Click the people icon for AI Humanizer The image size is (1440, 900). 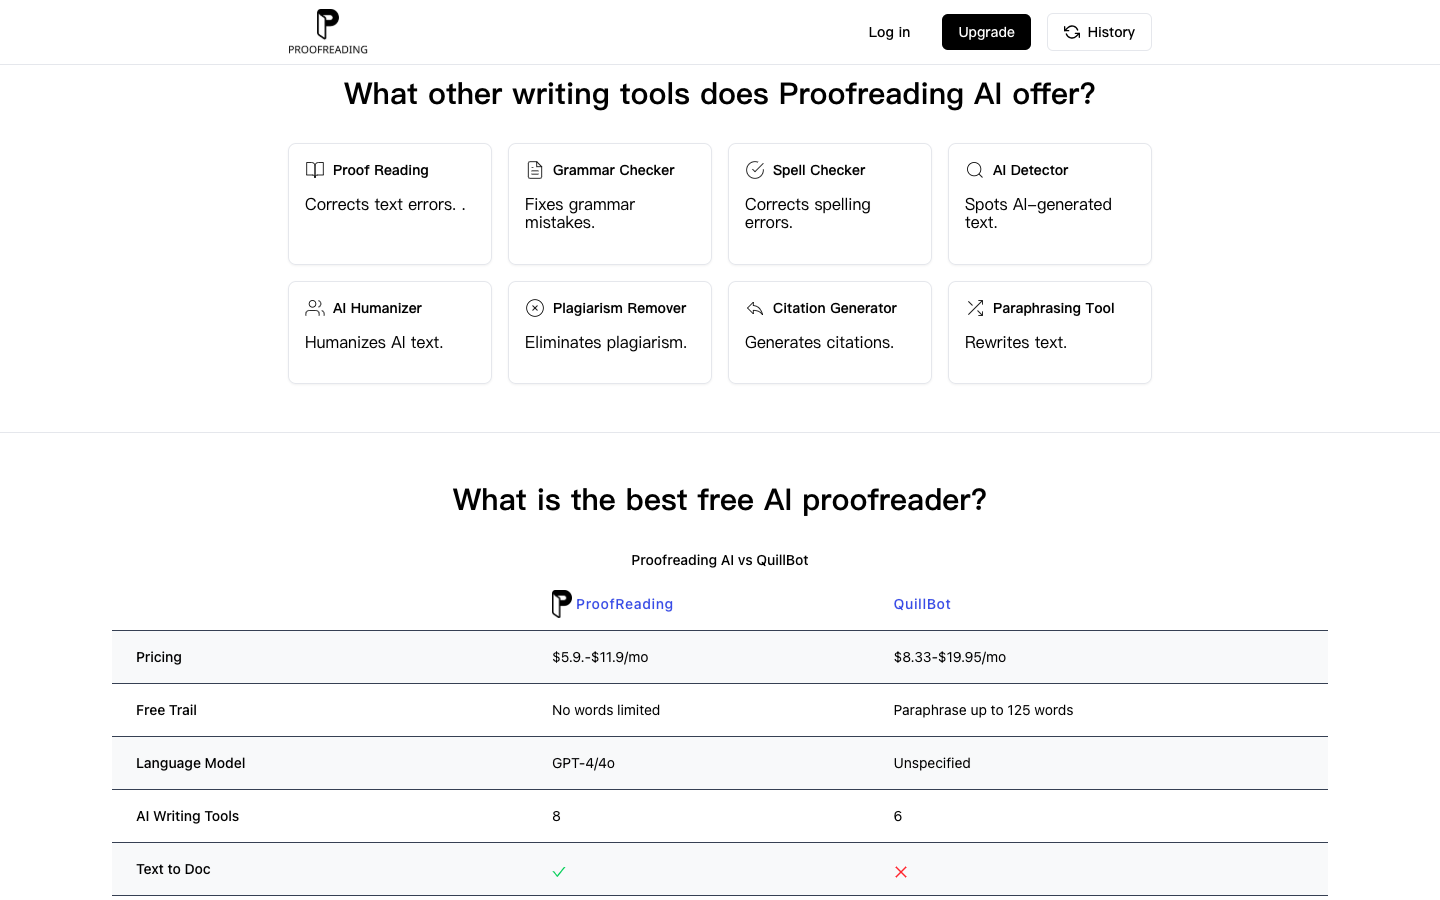[315, 308]
